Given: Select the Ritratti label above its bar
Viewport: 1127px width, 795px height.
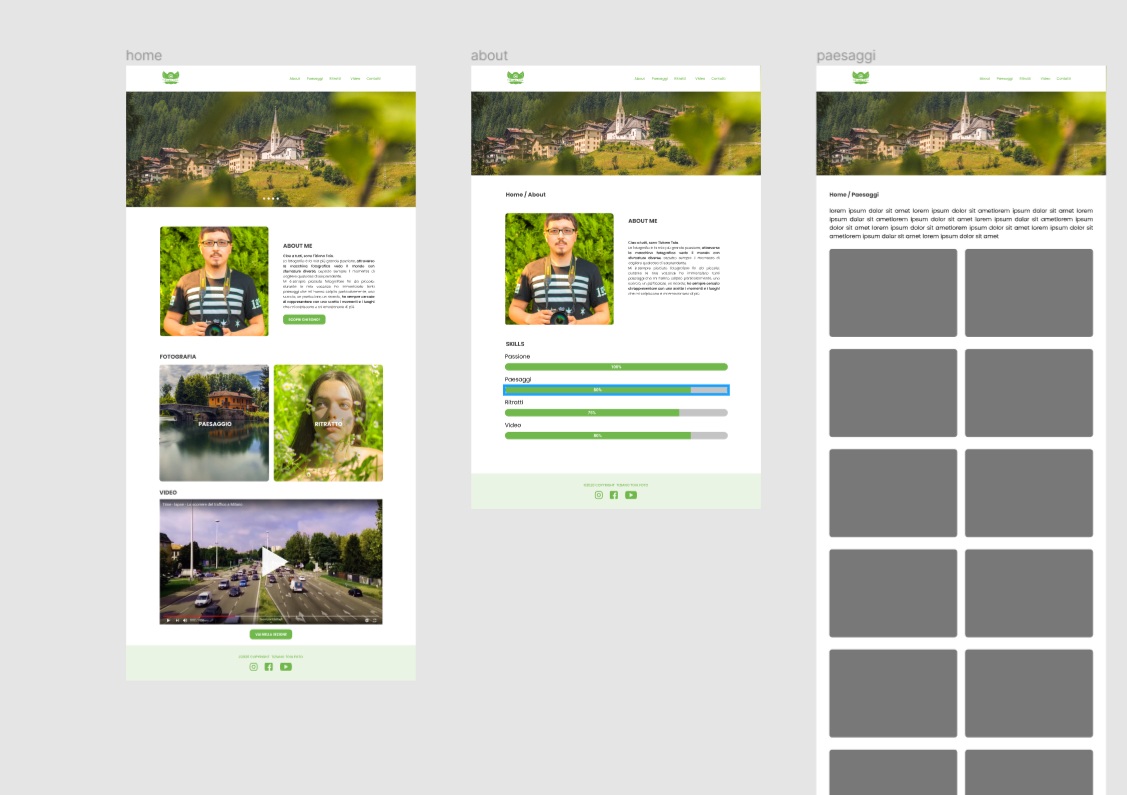Looking at the screenshot, I should pos(514,402).
